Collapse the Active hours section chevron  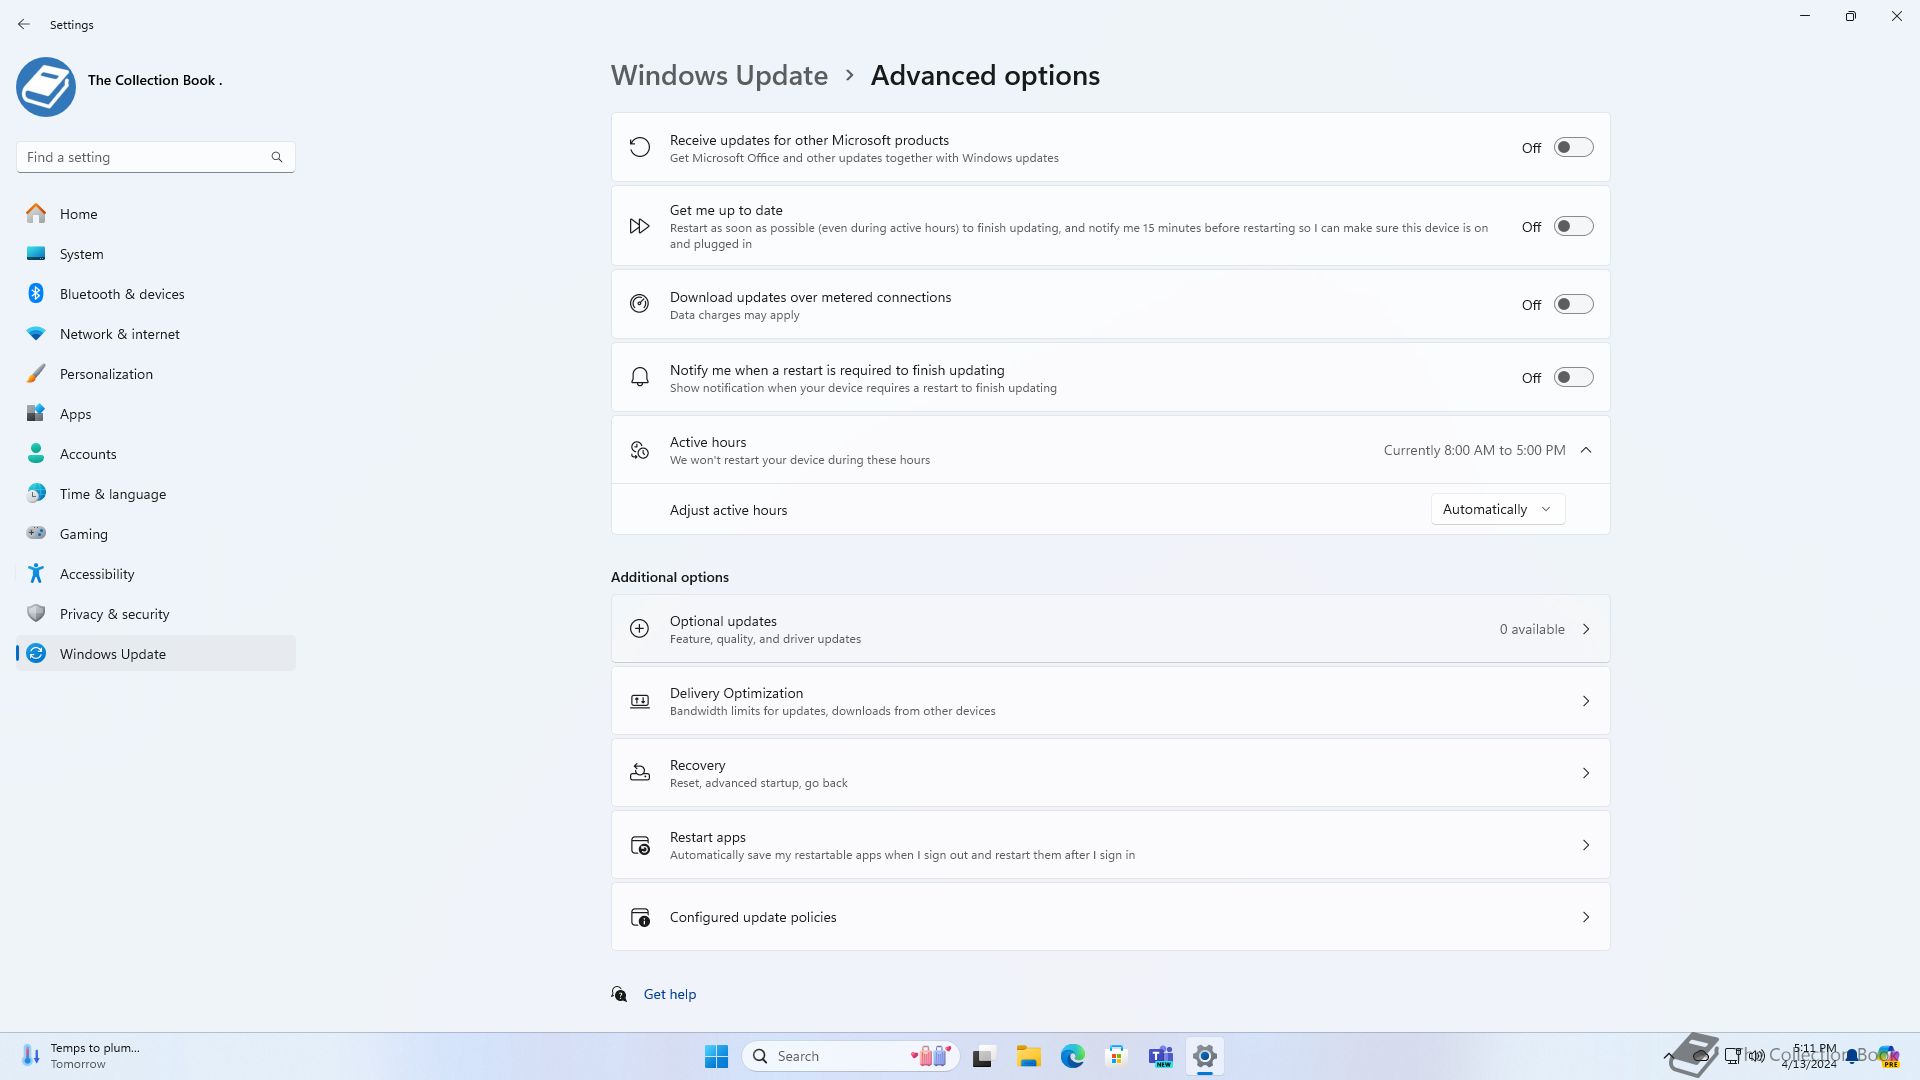pos(1586,450)
